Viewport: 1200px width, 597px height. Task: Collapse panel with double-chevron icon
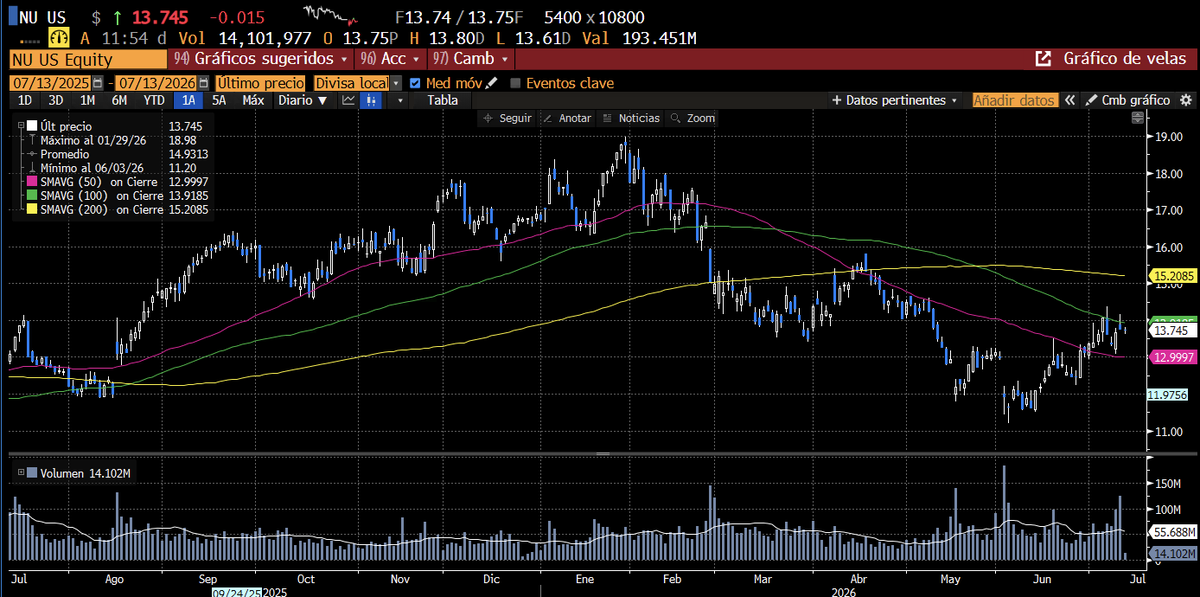[1069, 100]
